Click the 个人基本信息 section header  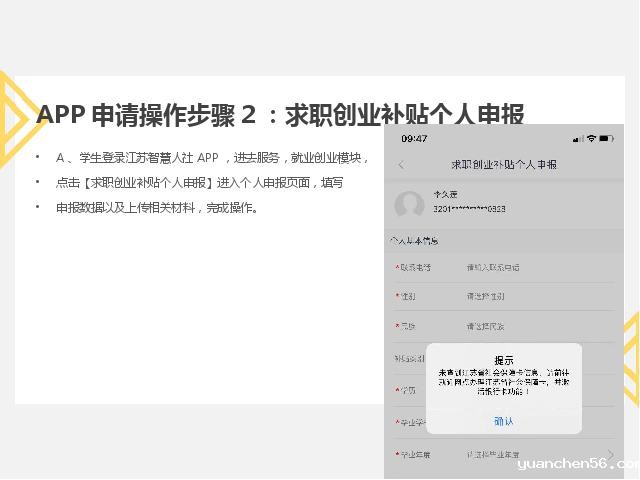coord(413,242)
